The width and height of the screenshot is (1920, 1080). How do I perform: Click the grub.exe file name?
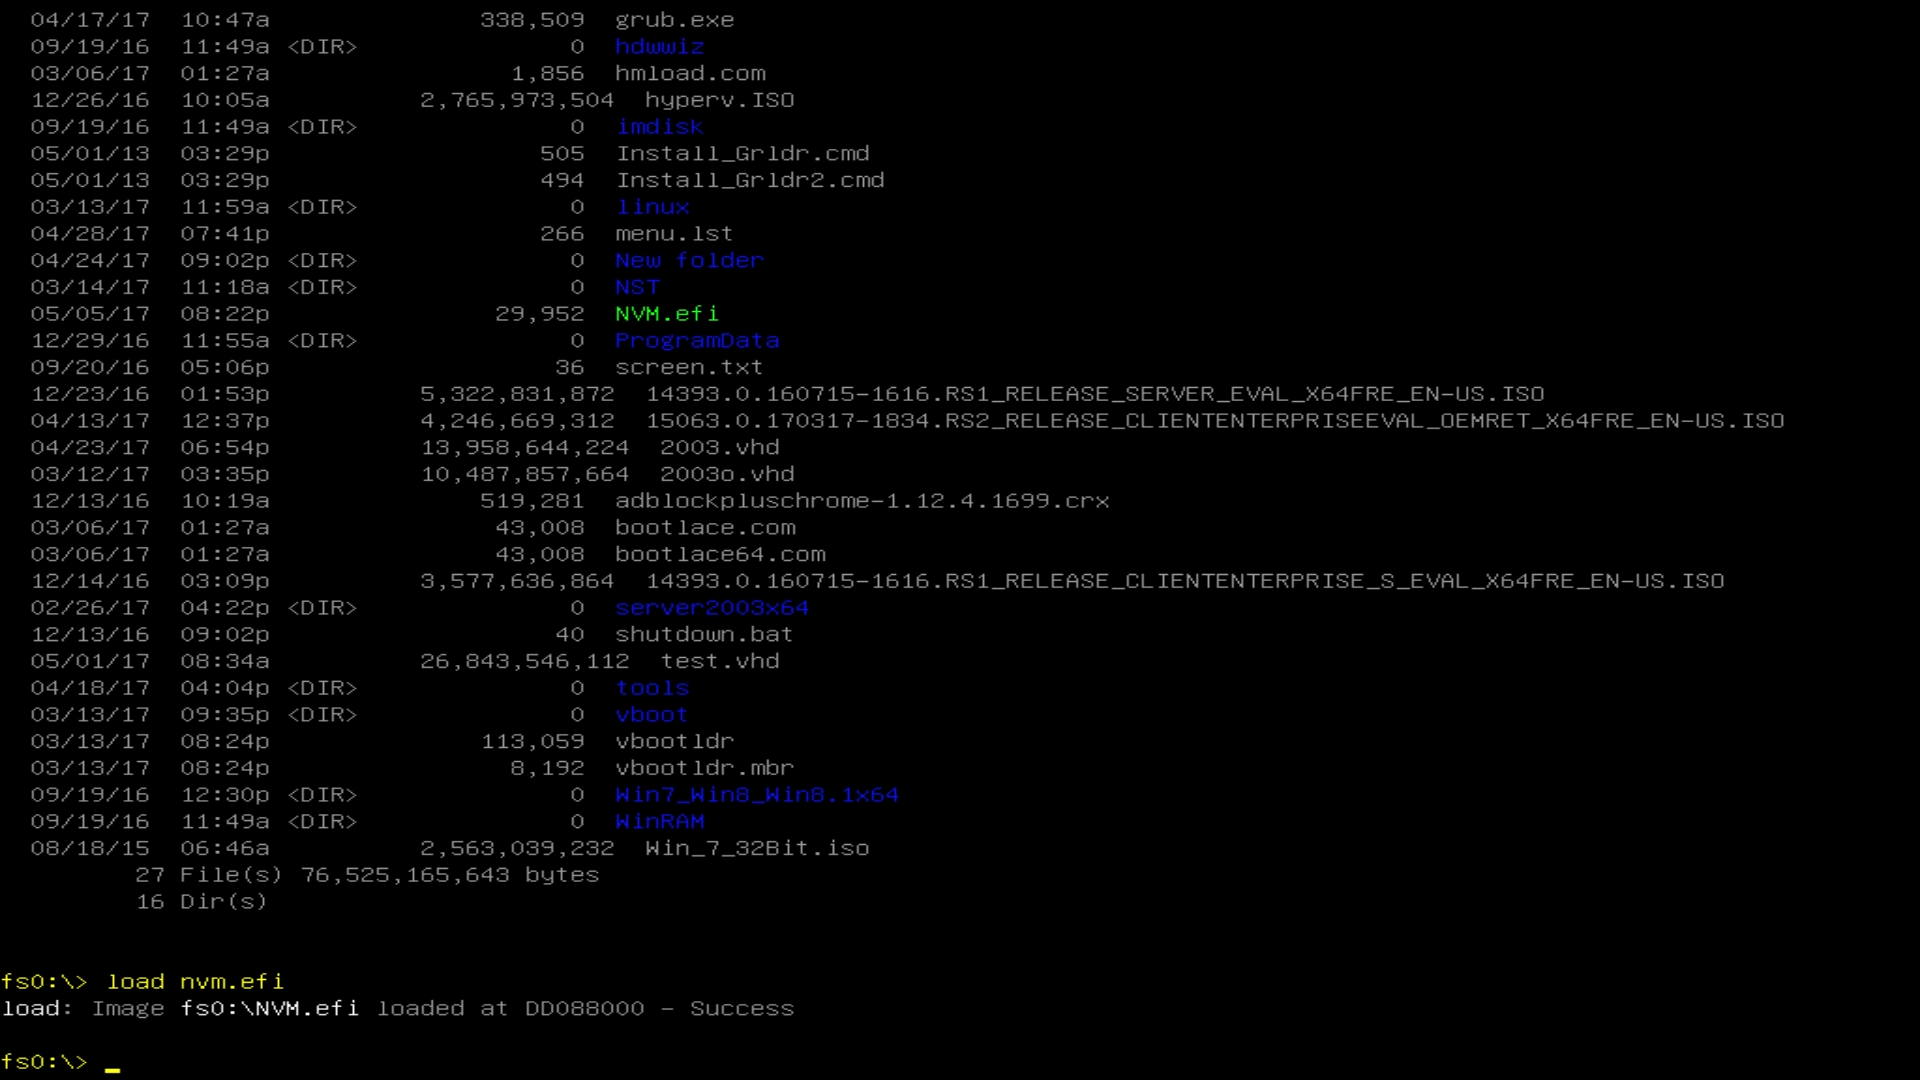674,20
